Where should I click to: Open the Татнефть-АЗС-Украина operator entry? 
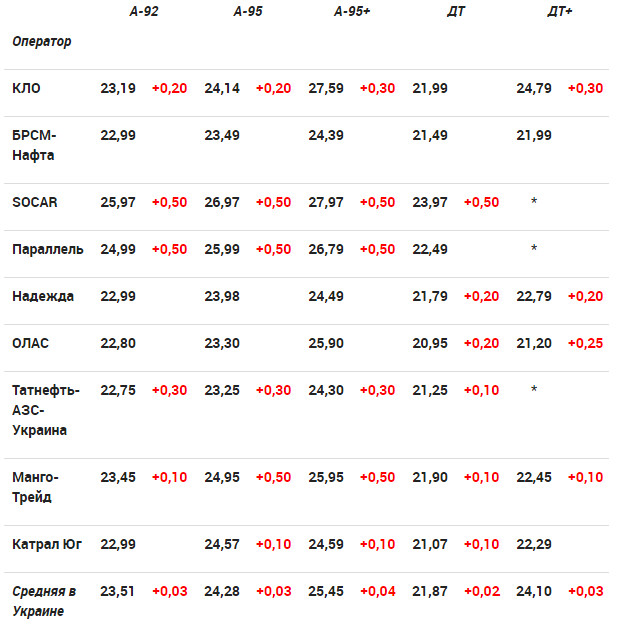46,410
